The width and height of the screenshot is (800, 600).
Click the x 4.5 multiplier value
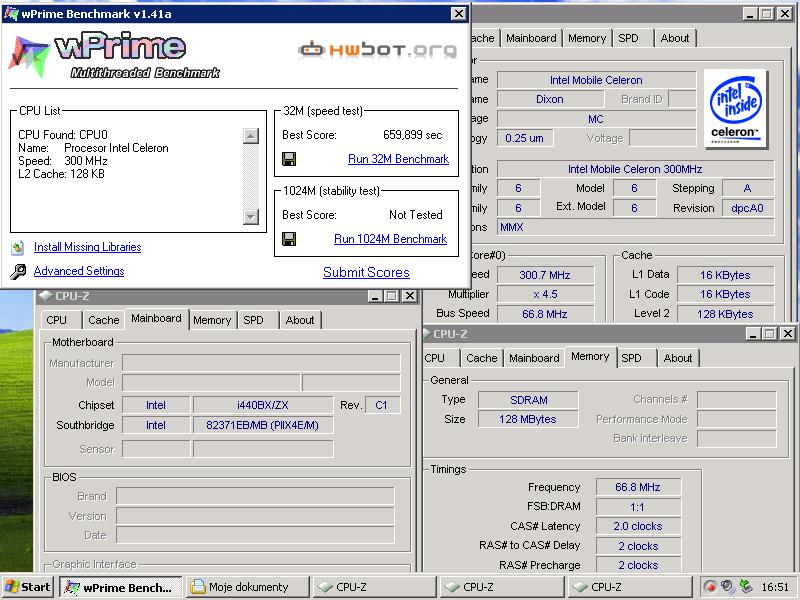545,294
